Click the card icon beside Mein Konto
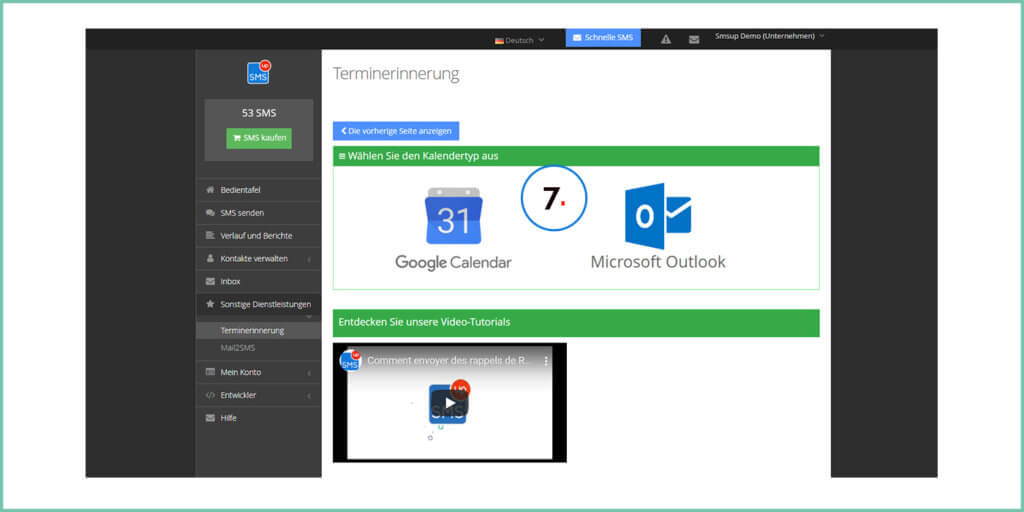Image resolution: width=1024 pixels, height=512 pixels. tap(210, 372)
